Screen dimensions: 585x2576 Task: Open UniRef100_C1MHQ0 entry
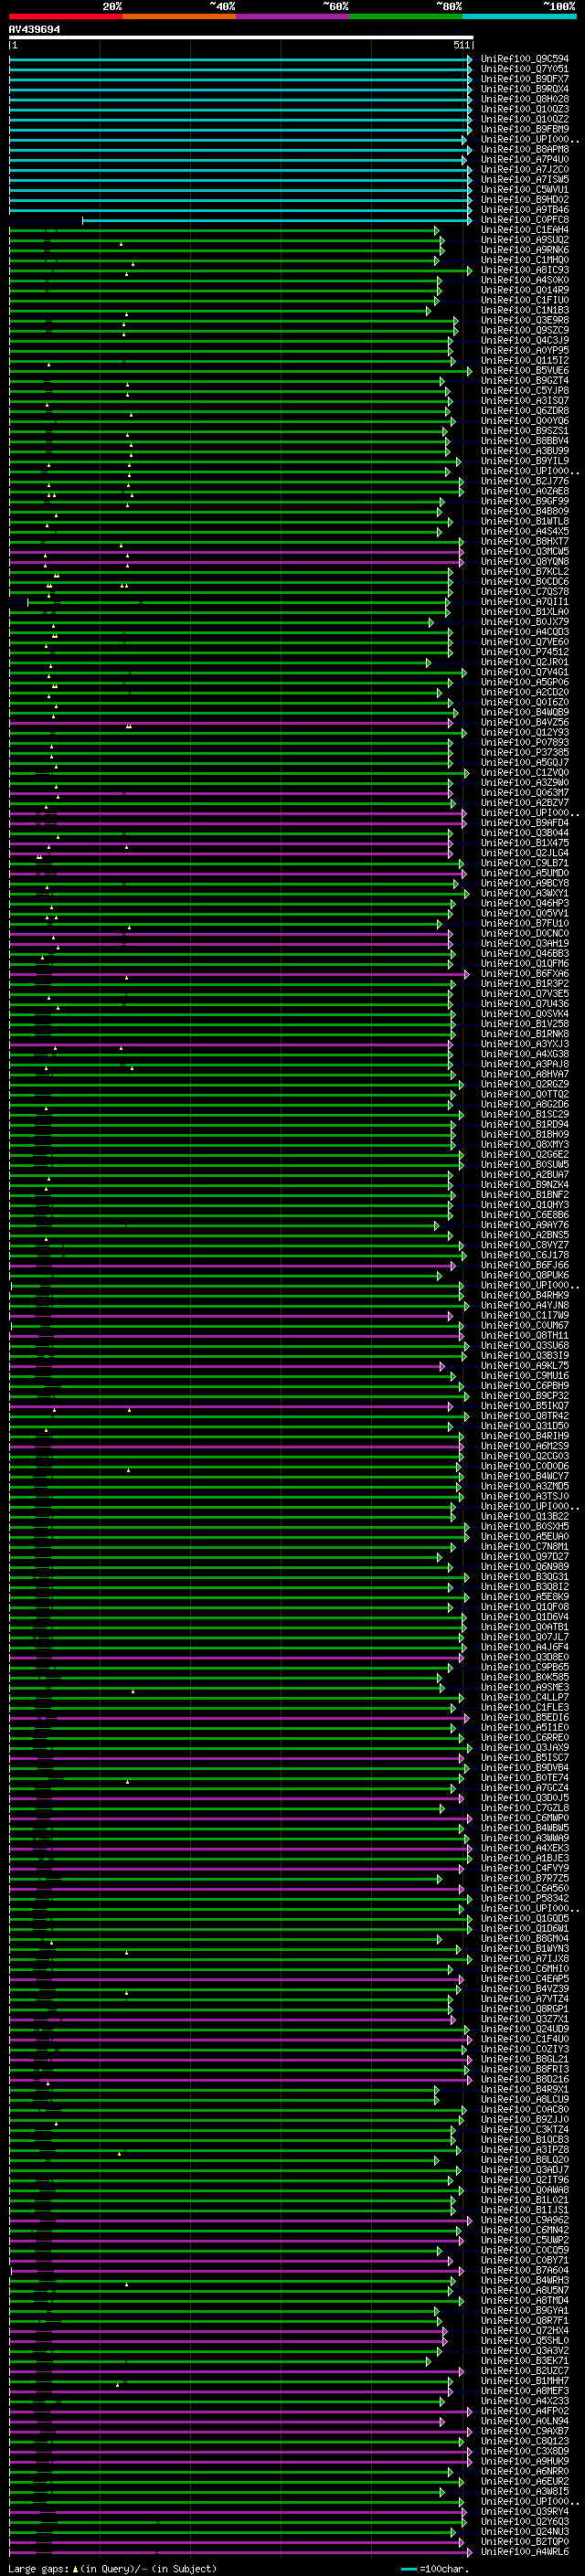click(524, 260)
